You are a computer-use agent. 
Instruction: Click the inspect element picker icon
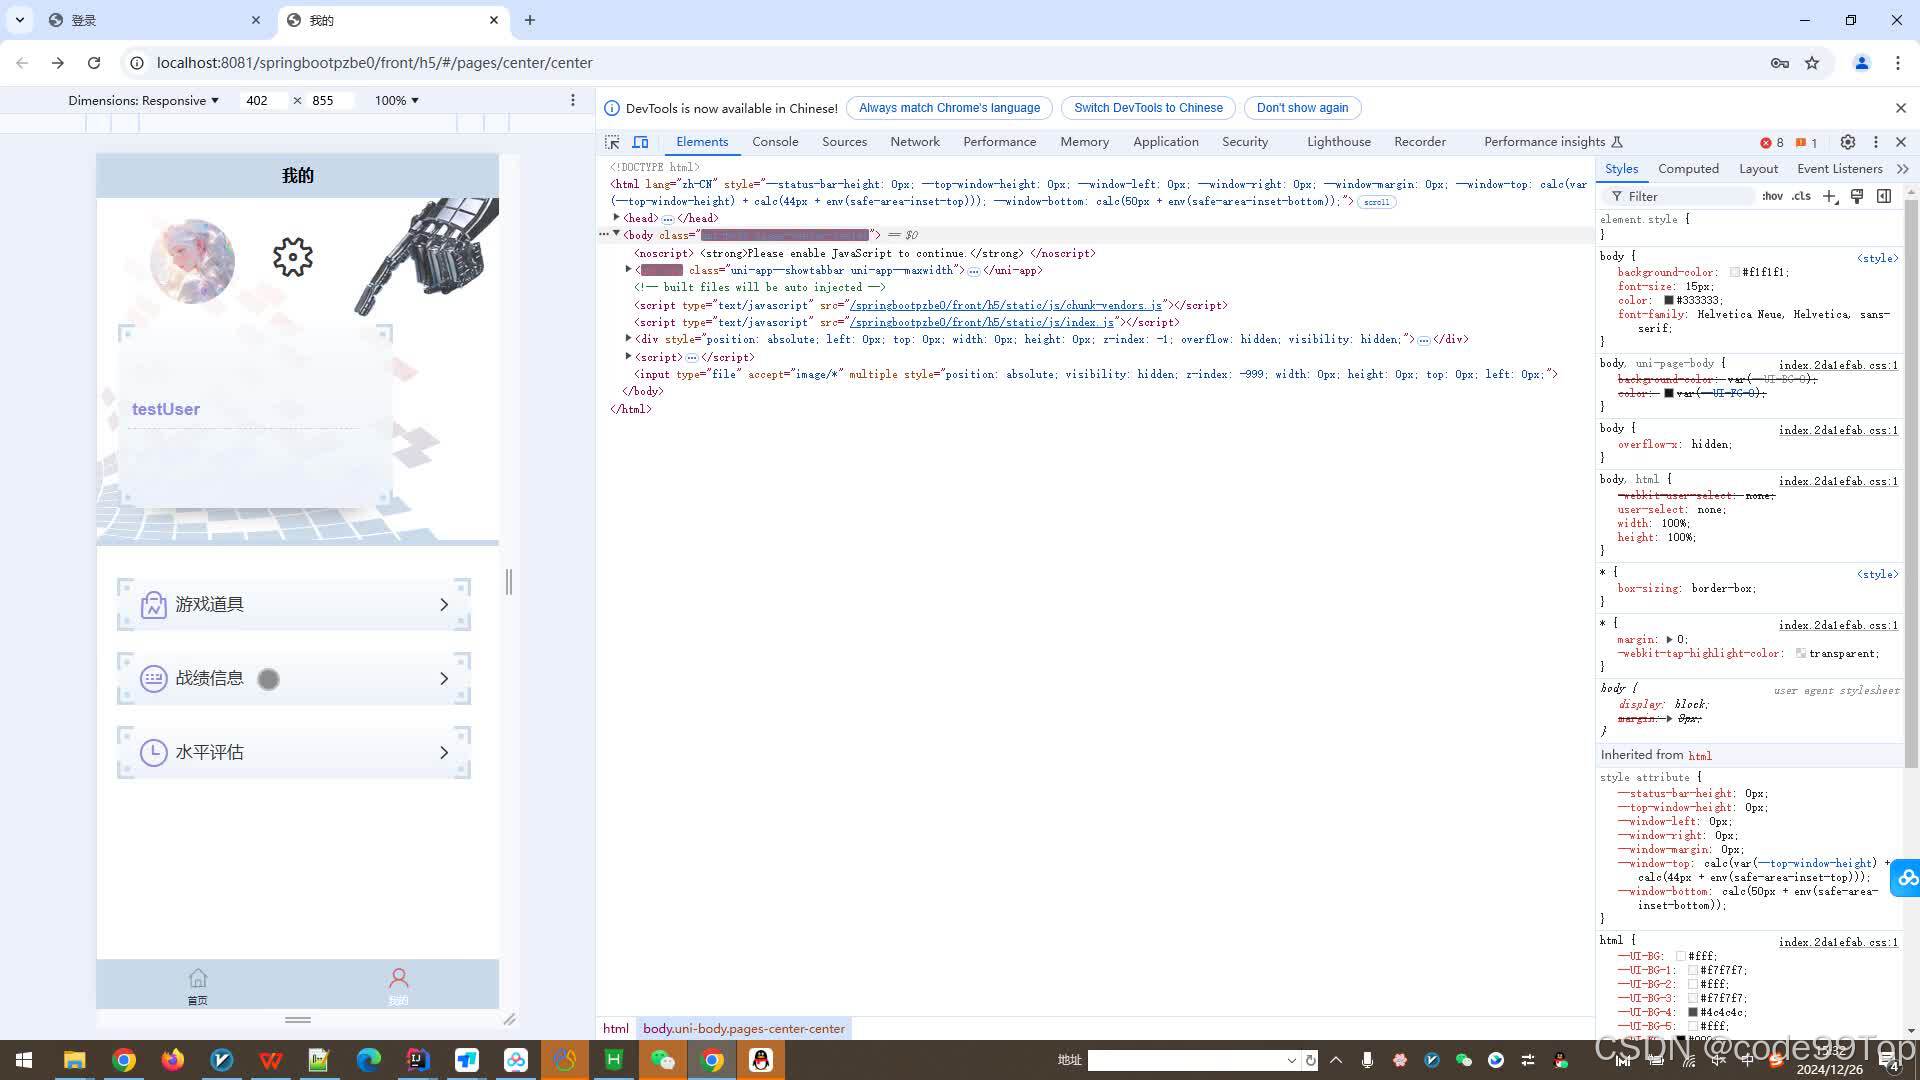(612, 142)
